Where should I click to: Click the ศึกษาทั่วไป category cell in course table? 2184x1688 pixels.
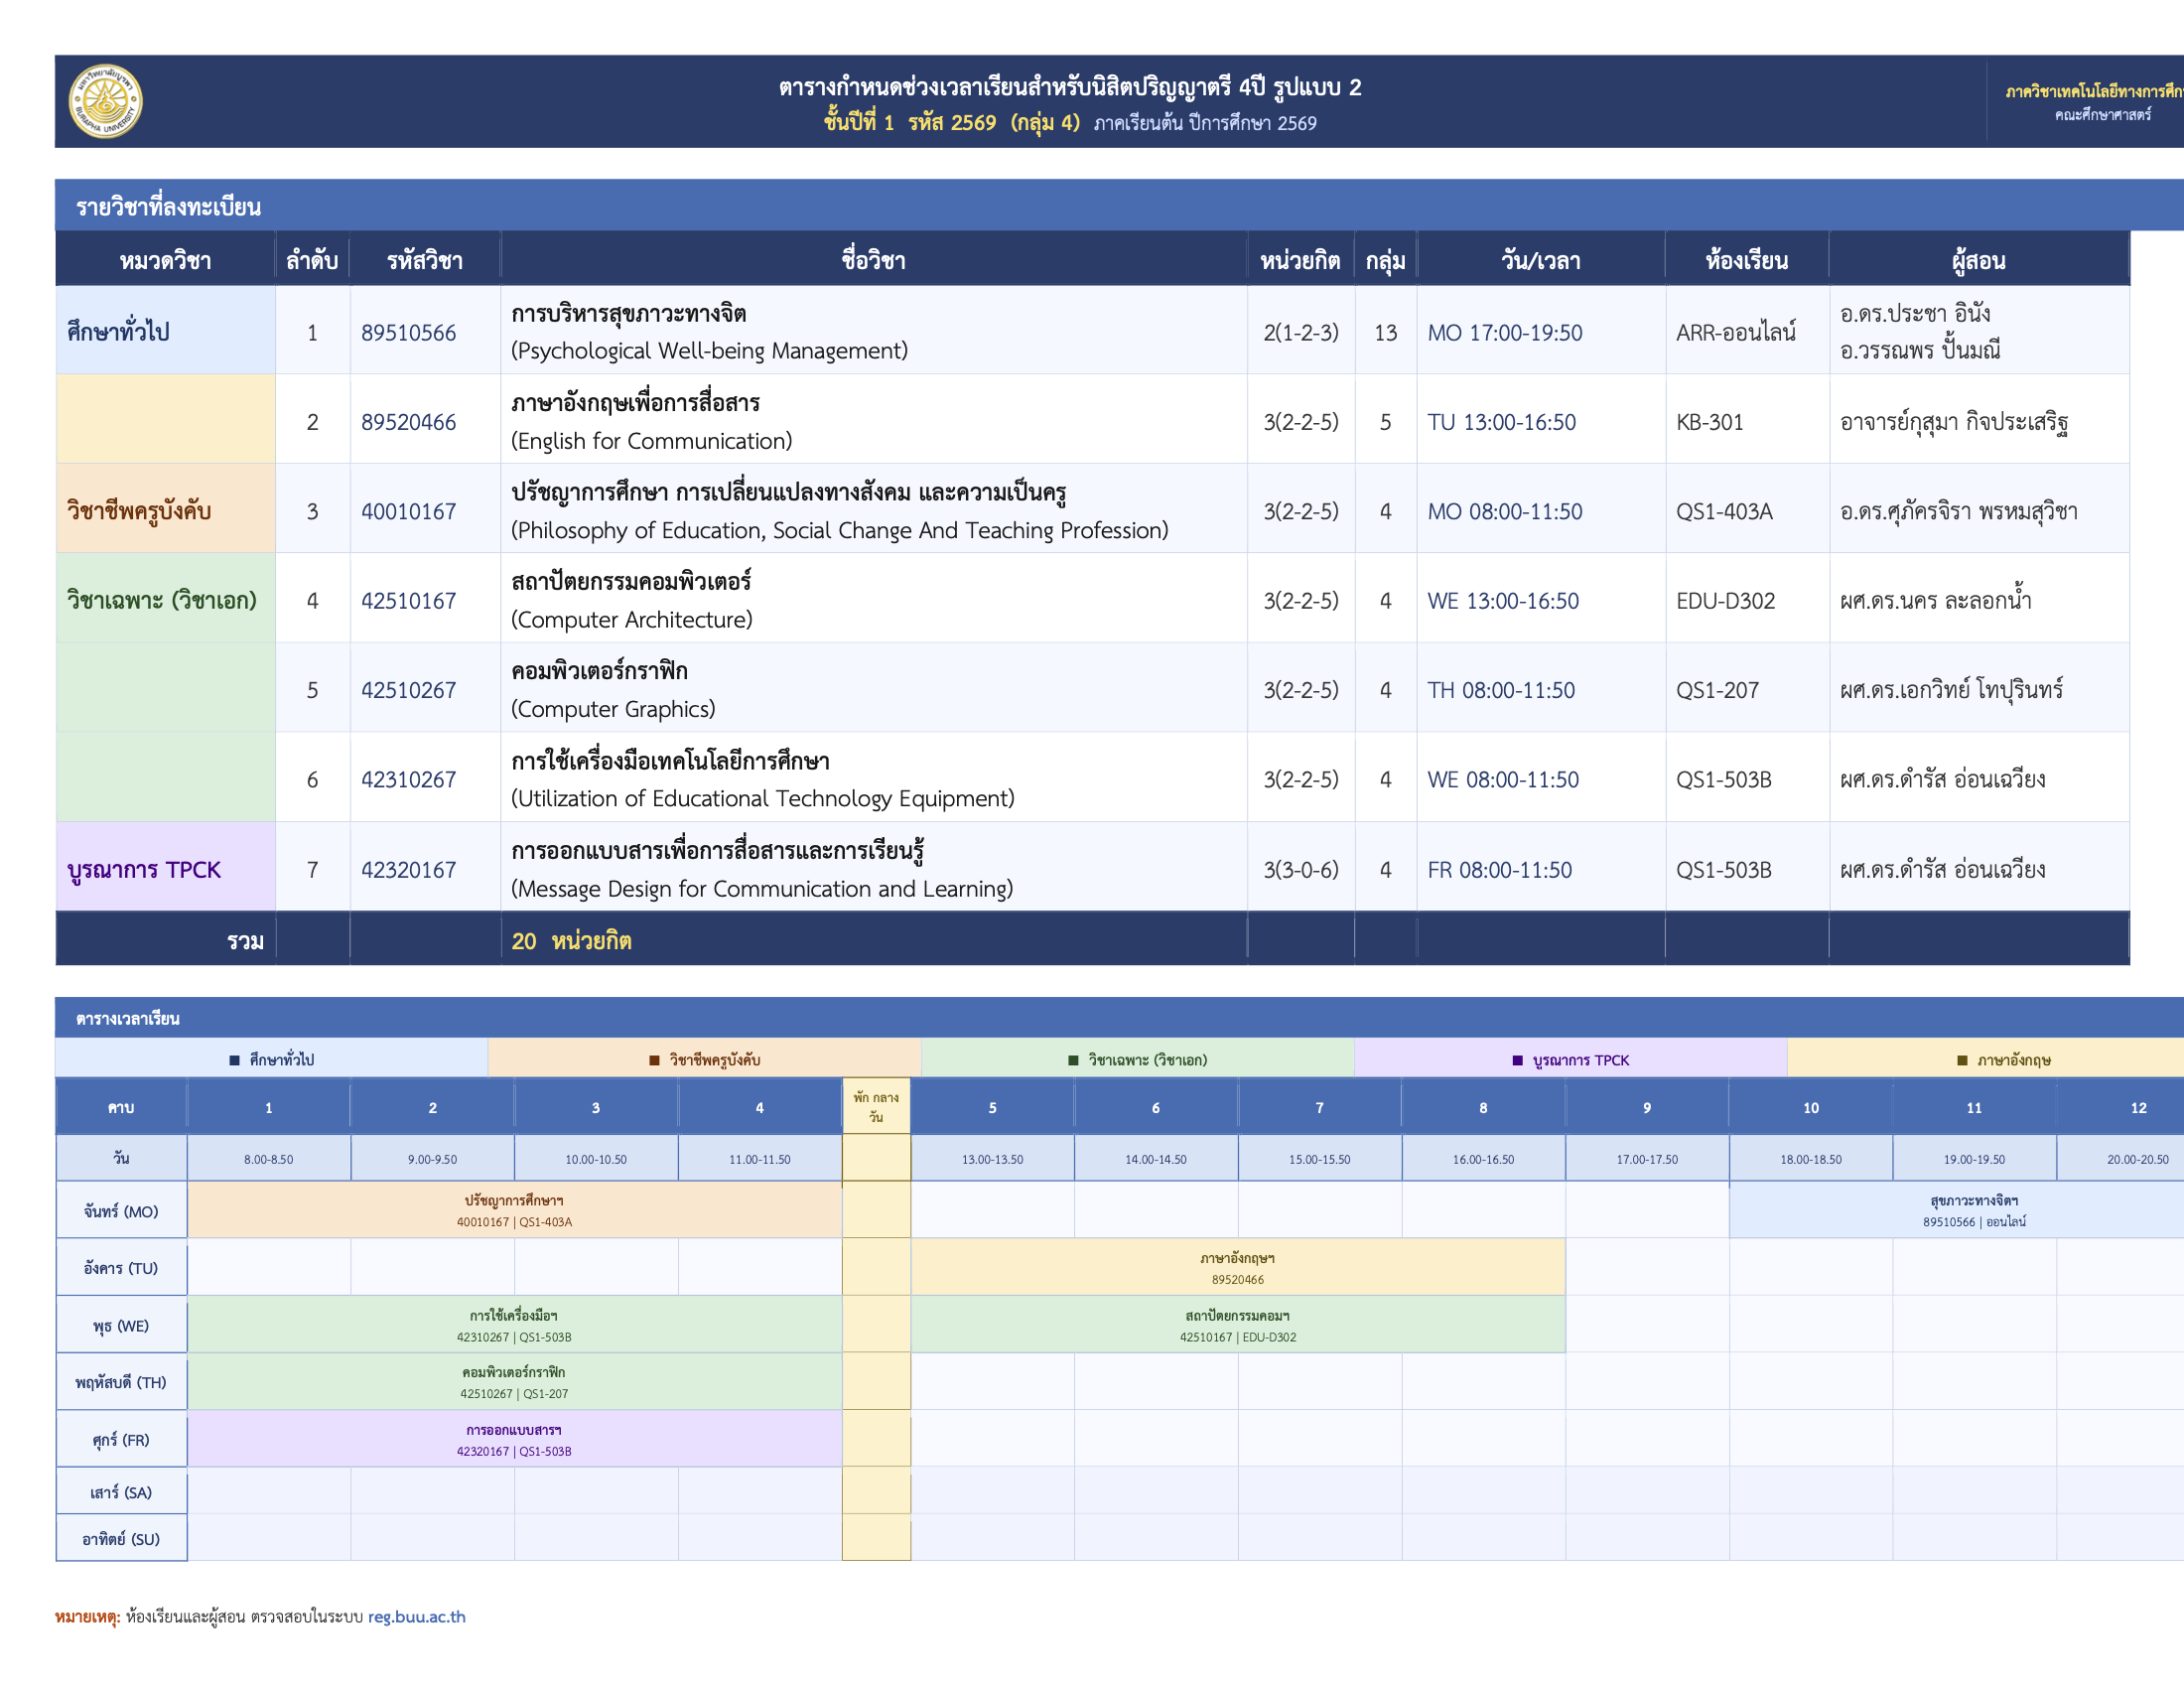click(x=165, y=330)
